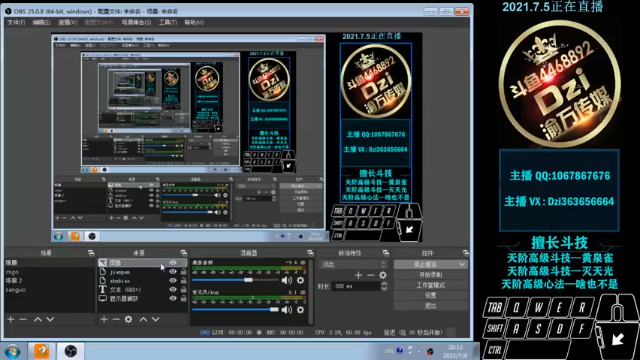The width and height of the screenshot is (640, 360).
Task: Select the jianpan source row
Action: point(142,271)
